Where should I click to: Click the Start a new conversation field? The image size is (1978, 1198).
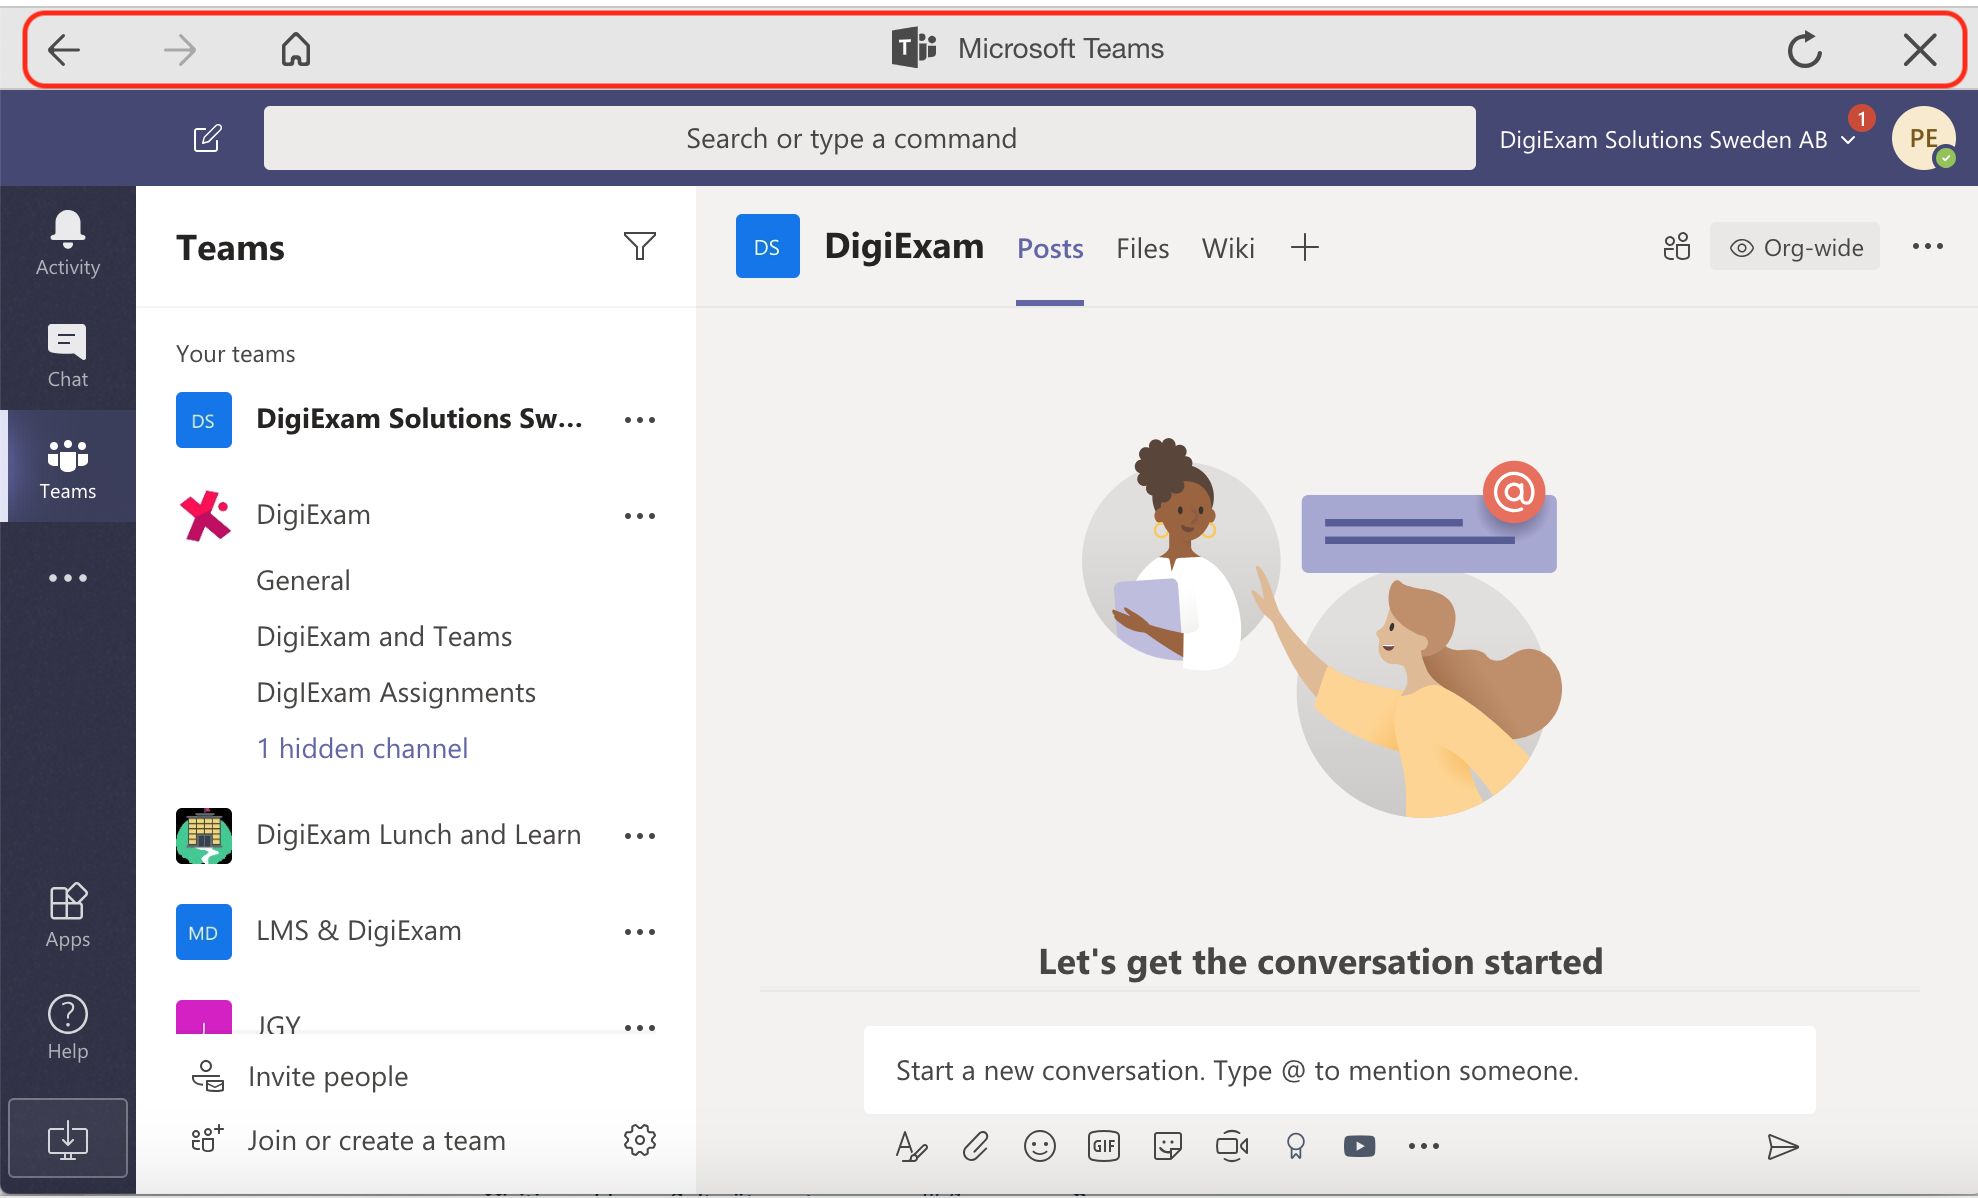(1340, 1070)
